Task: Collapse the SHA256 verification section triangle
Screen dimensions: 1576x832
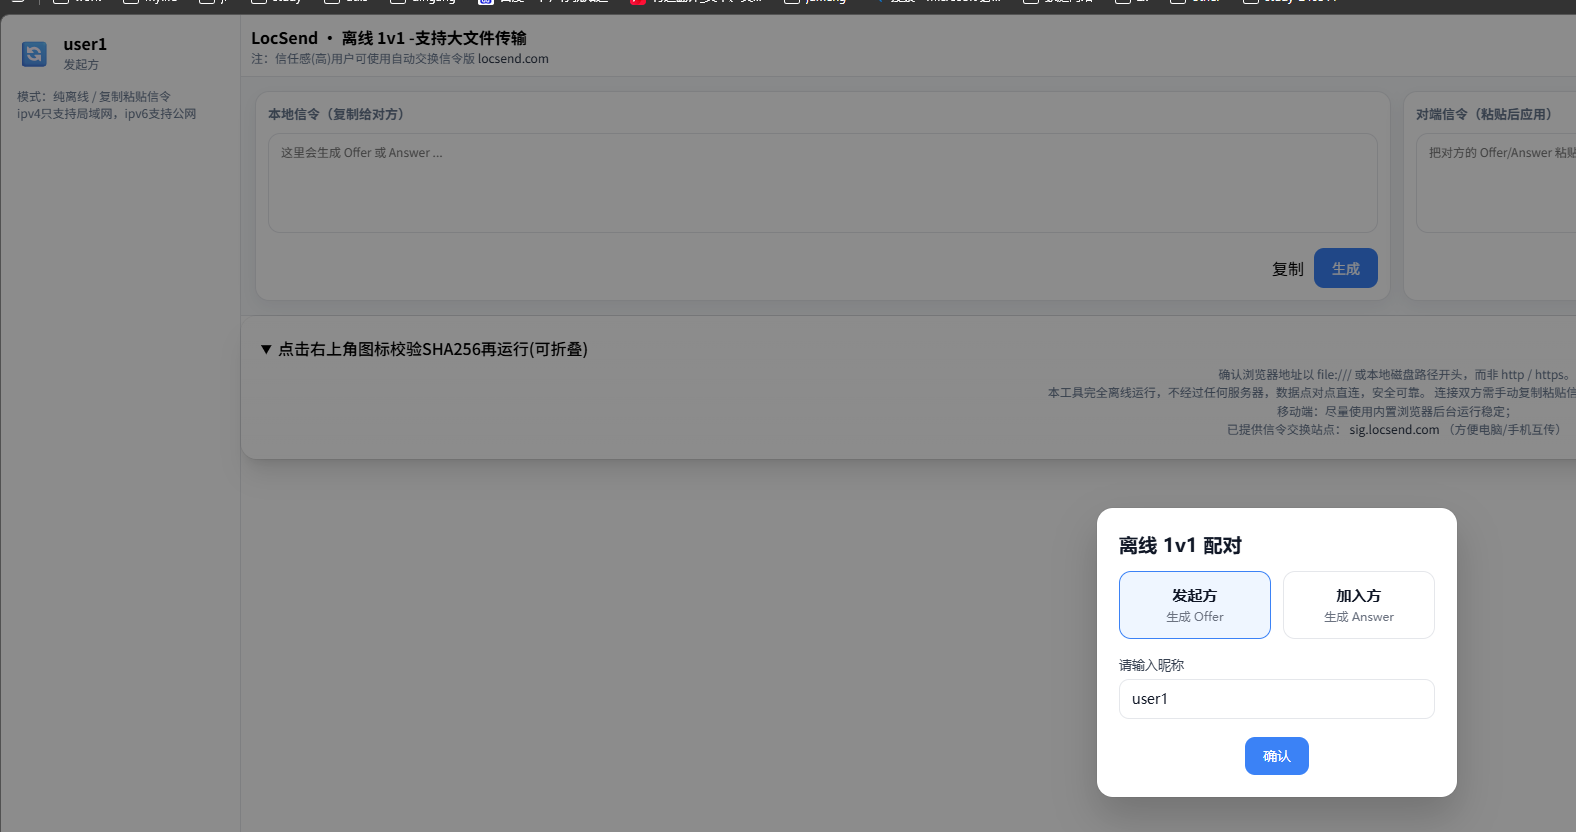Action: [266, 350]
